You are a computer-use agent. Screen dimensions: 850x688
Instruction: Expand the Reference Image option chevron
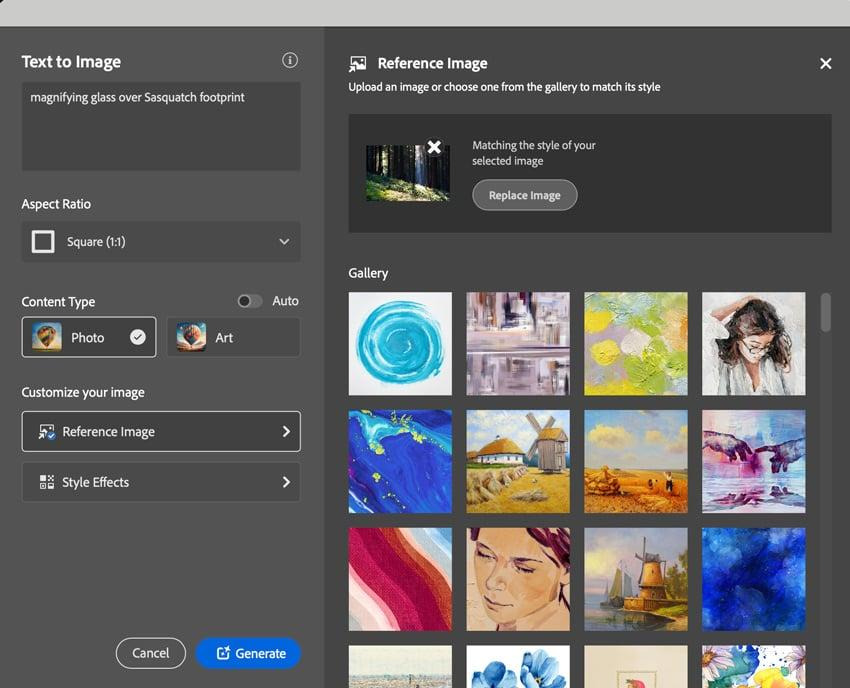tap(286, 432)
